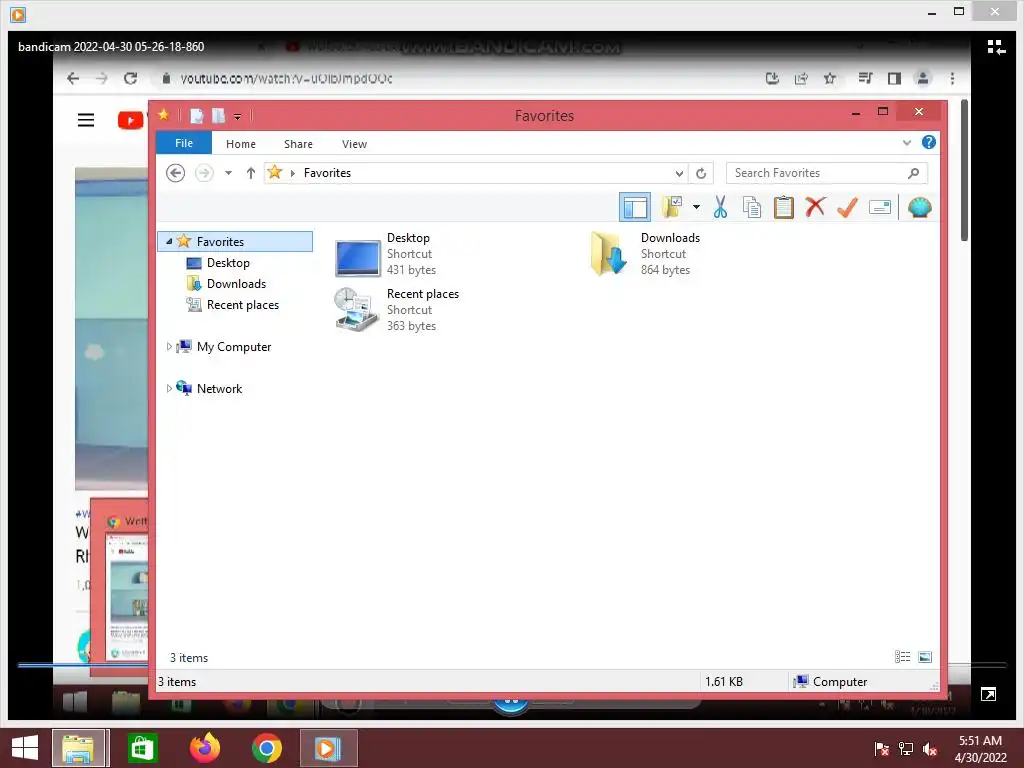Open File Explorer from taskbar

79,748
